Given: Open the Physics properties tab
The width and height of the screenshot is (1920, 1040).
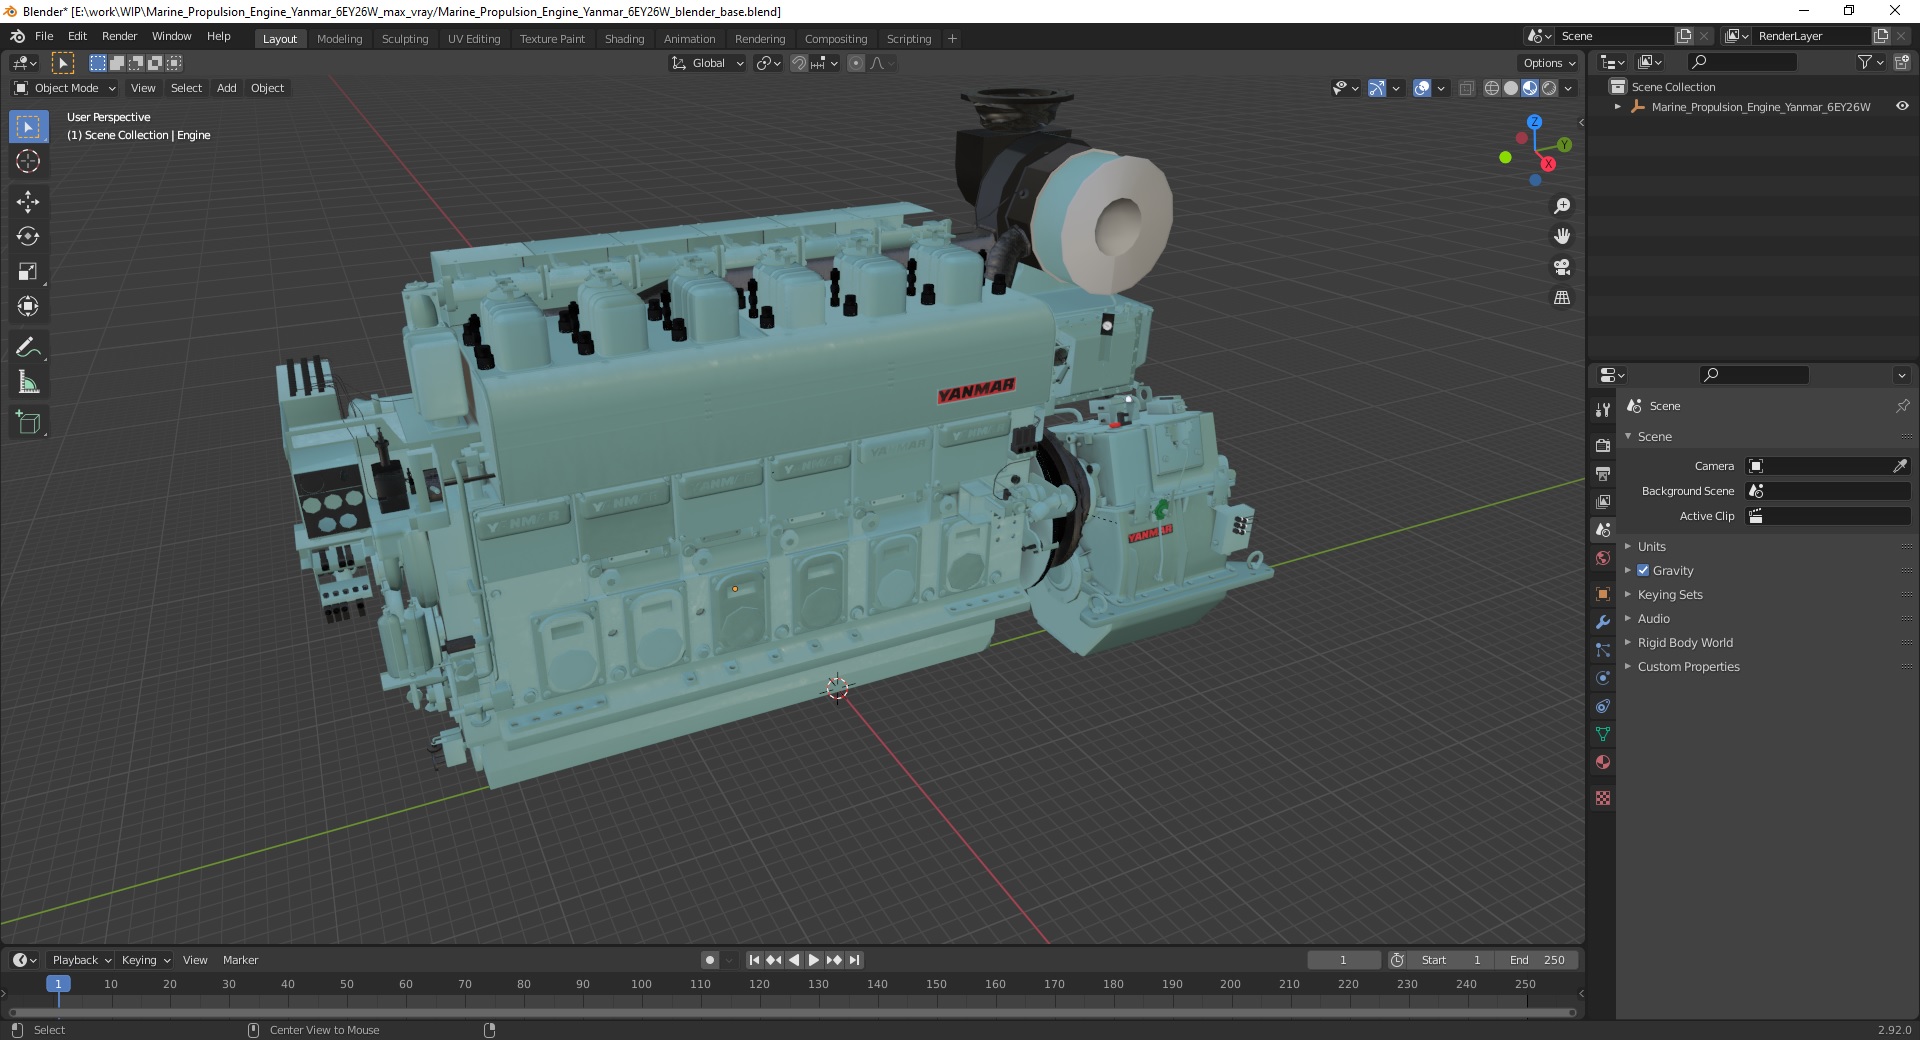Looking at the screenshot, I should [x=1603, y=678].
